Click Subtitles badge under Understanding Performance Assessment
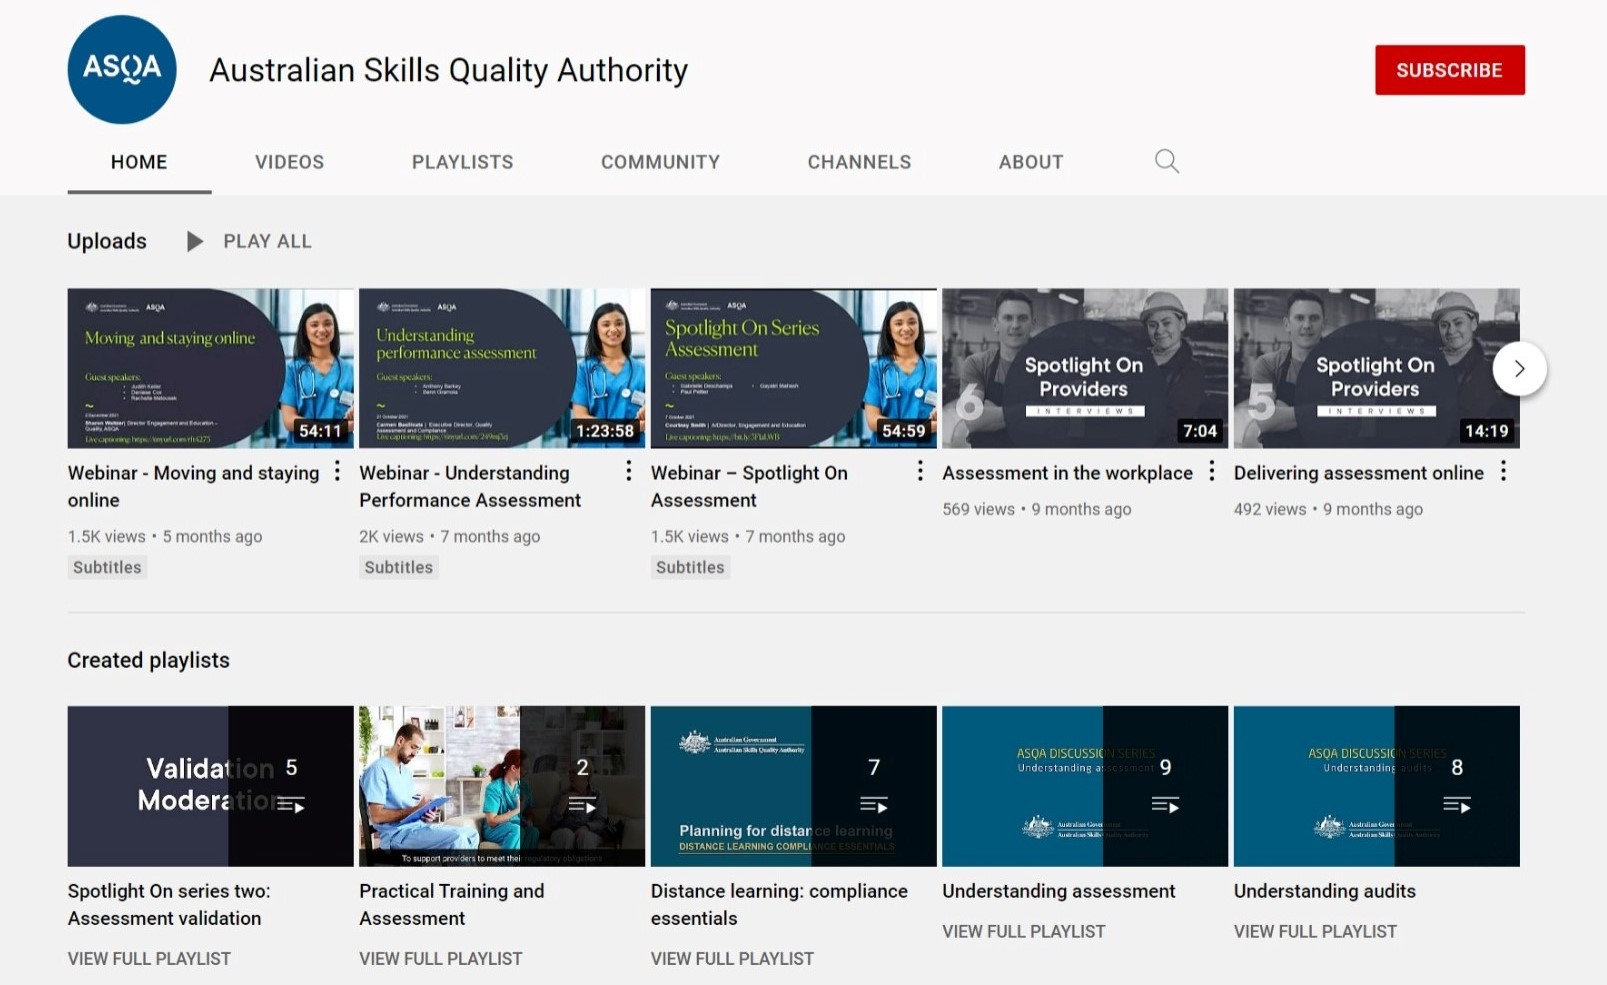 398,567
